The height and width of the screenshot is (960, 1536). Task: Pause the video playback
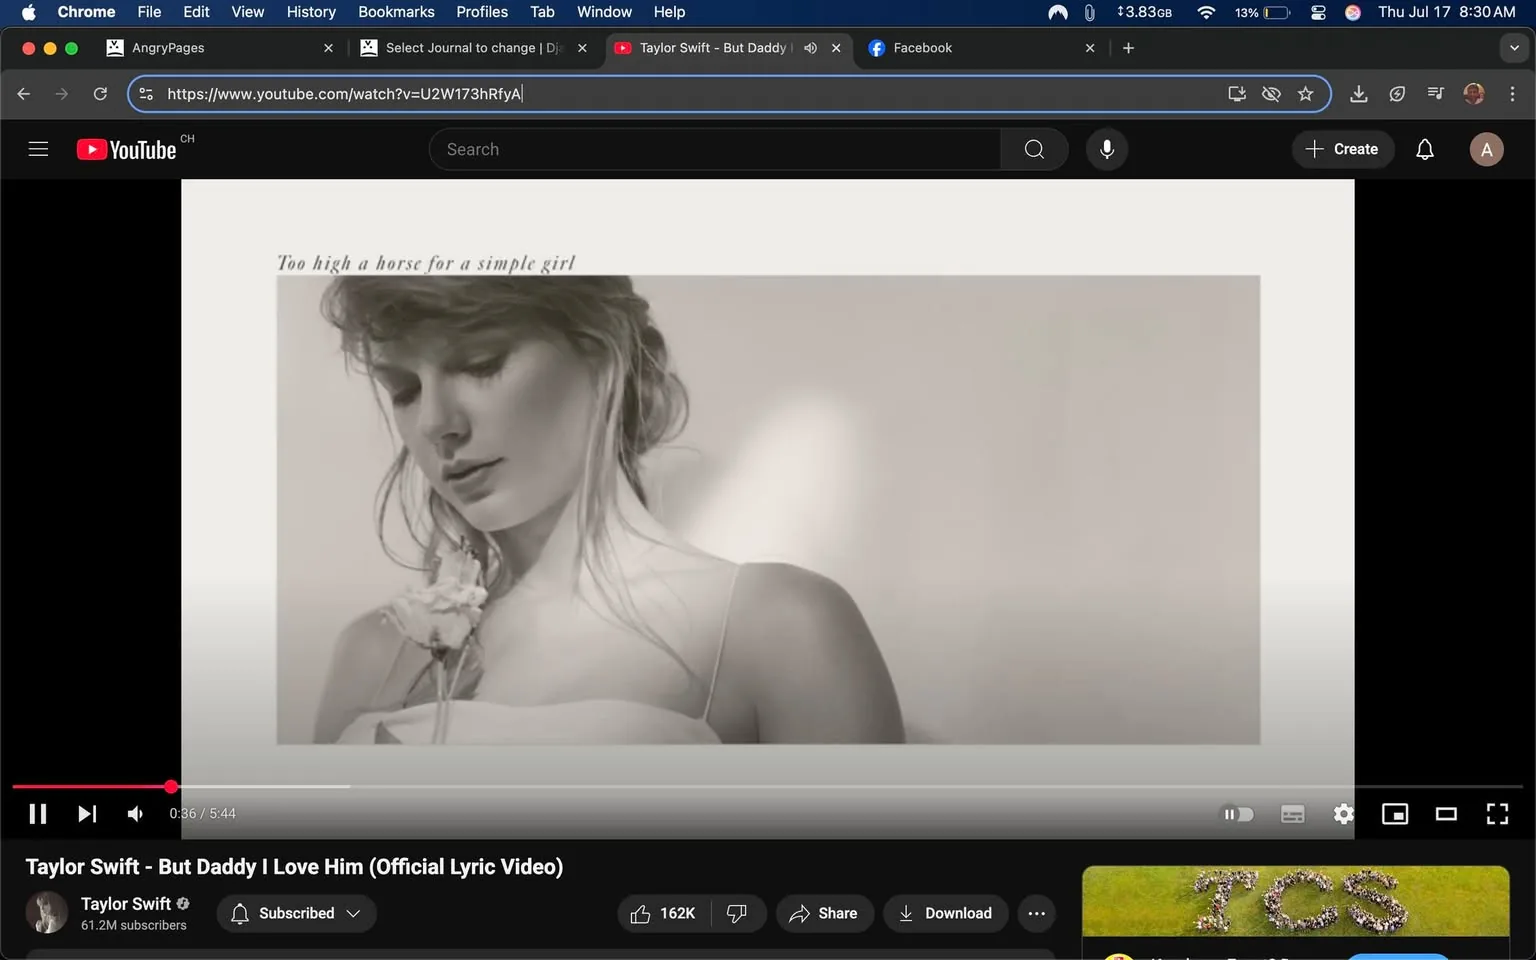tap(37, 813)
